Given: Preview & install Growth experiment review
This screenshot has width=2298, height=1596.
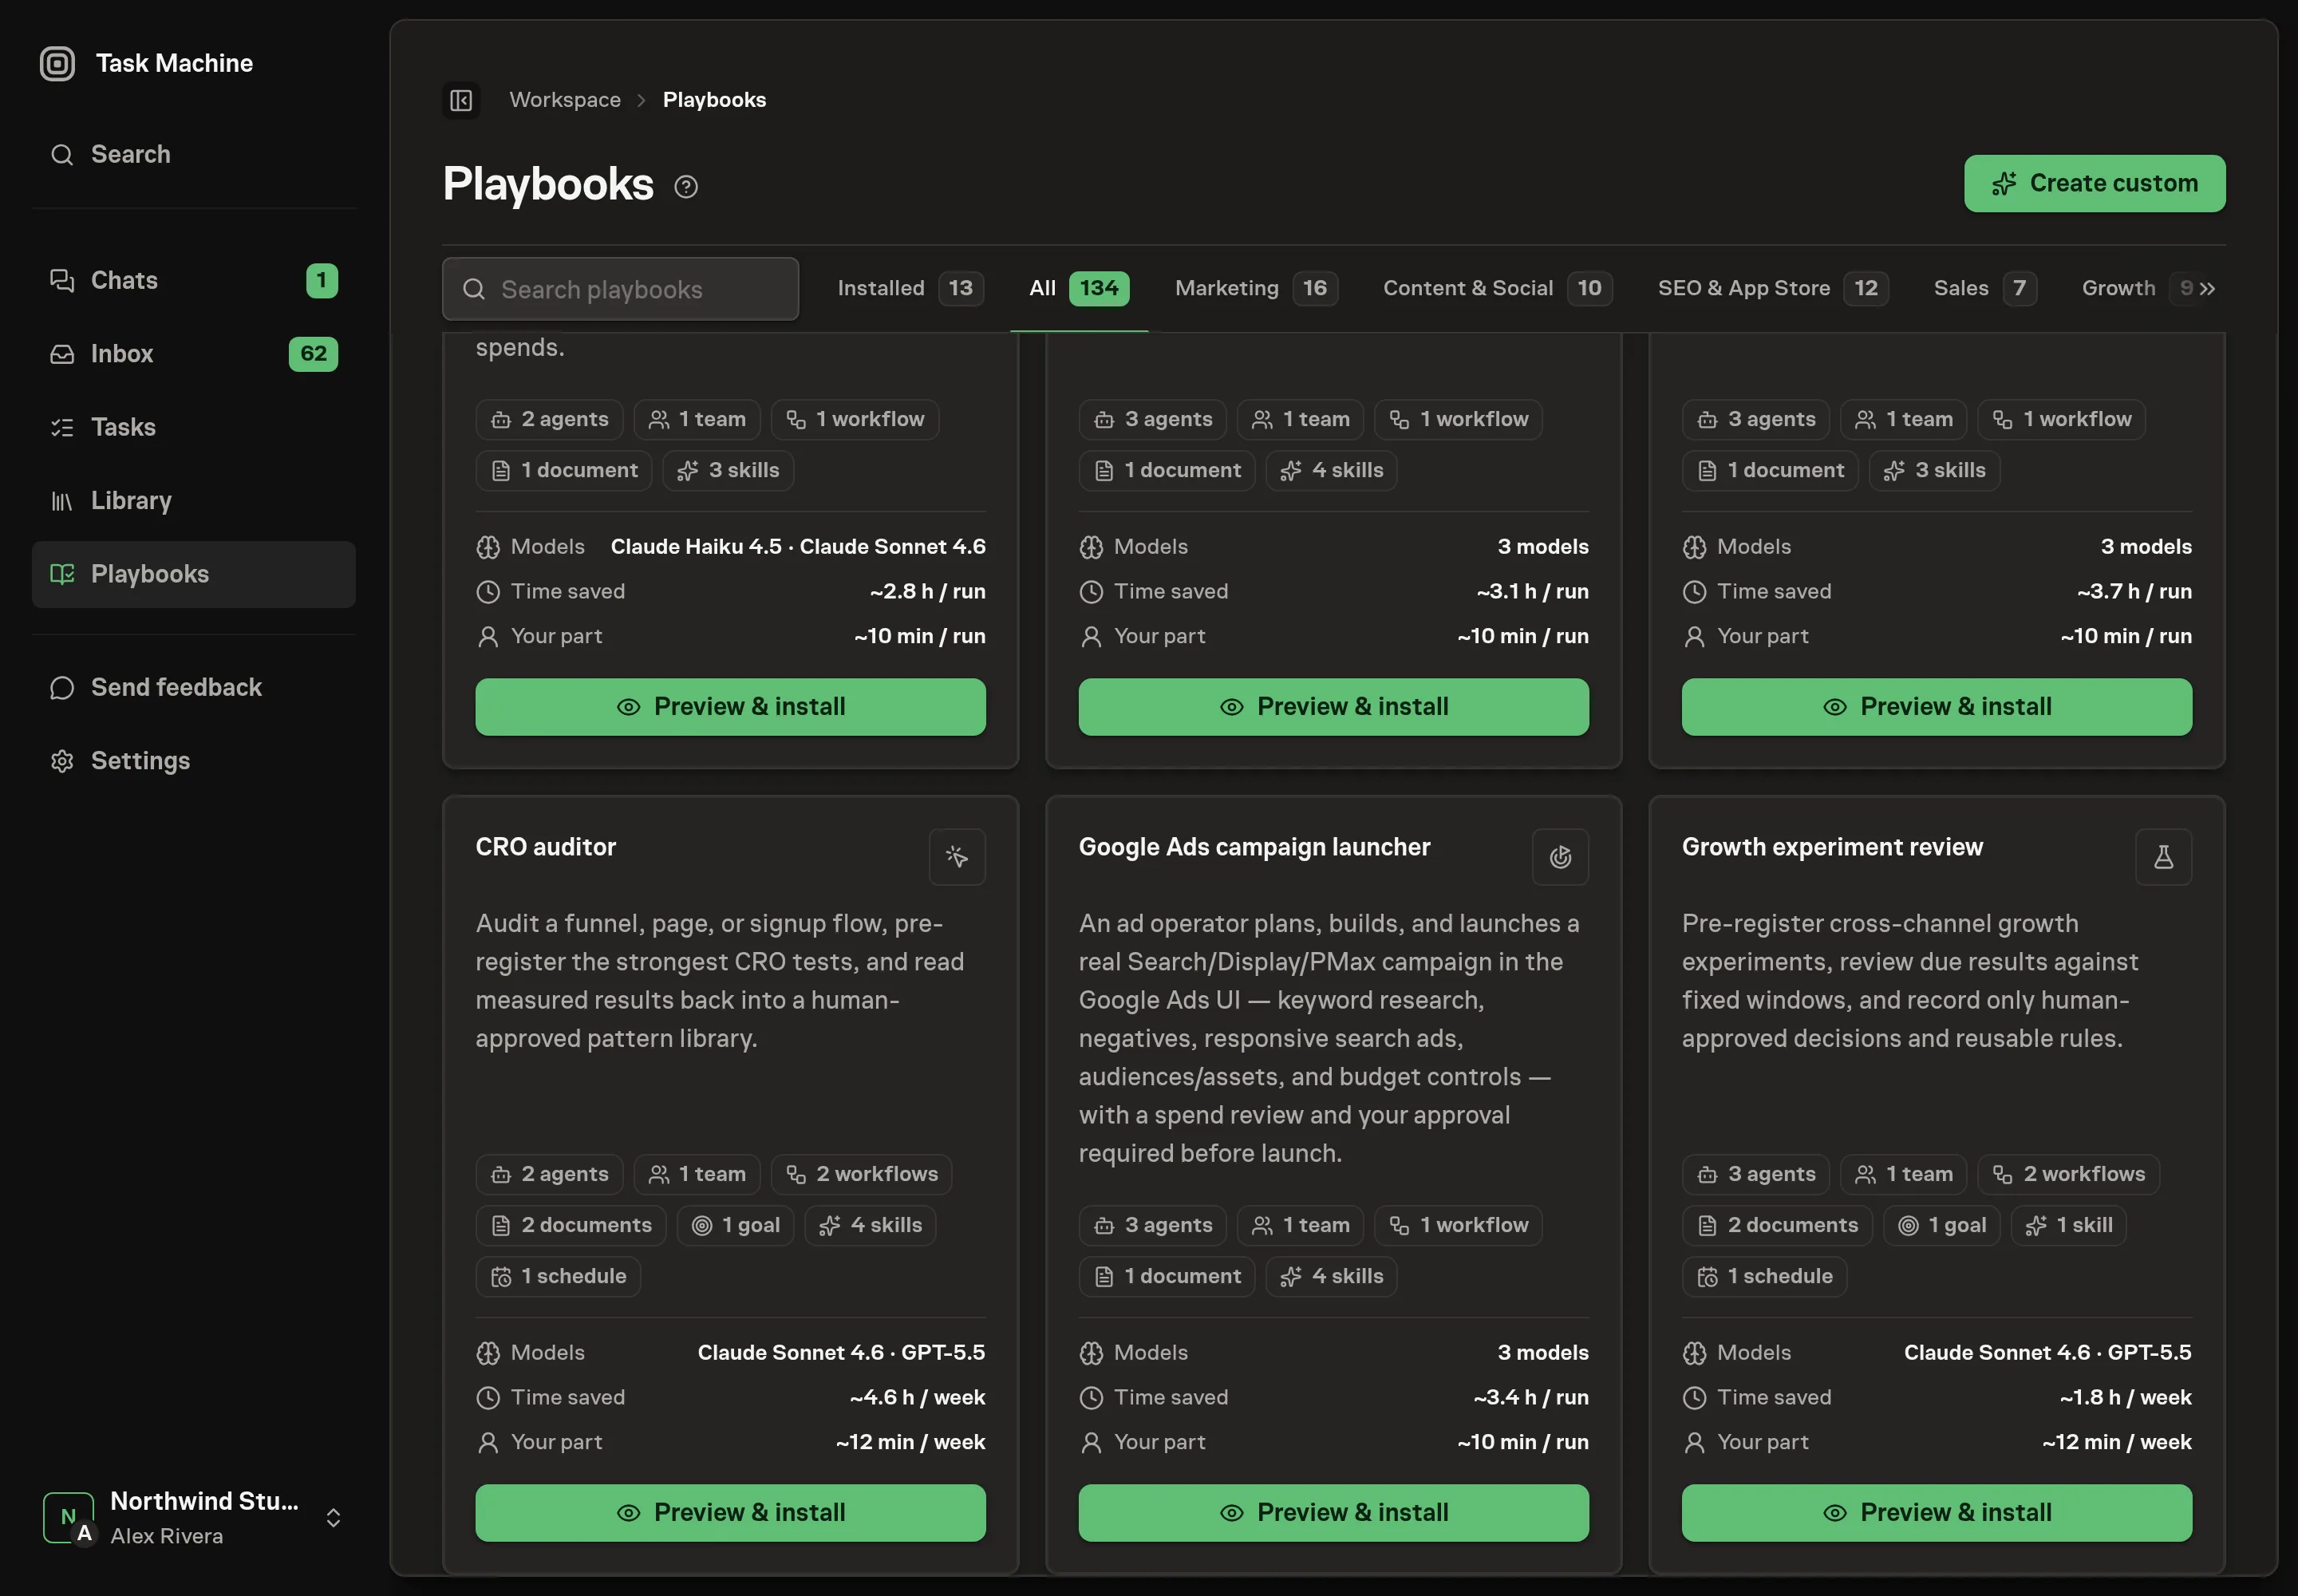Looking at the screenshot, I should tap(1936, 1513).
